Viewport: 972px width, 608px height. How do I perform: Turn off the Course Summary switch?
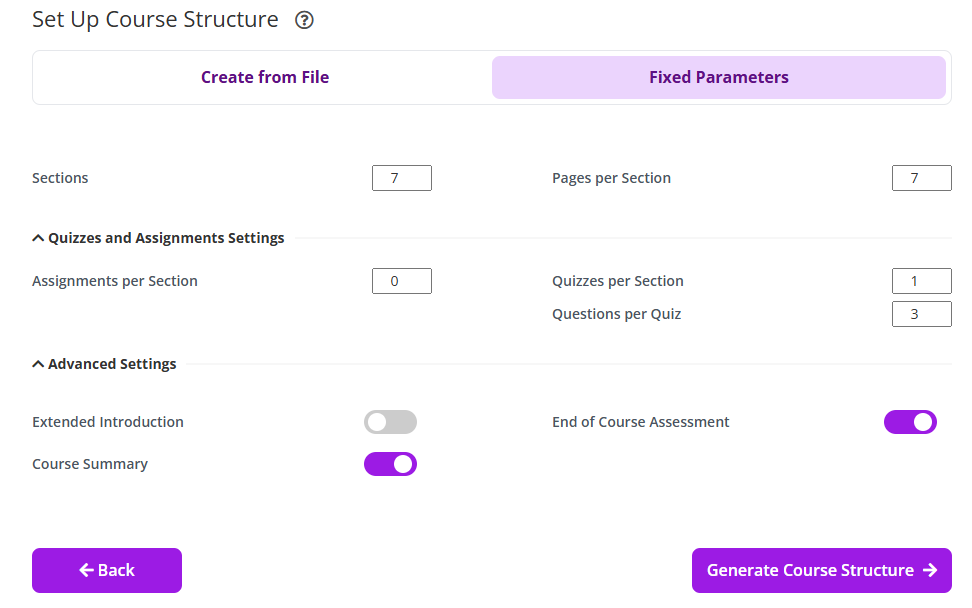[x=390, y=464]
